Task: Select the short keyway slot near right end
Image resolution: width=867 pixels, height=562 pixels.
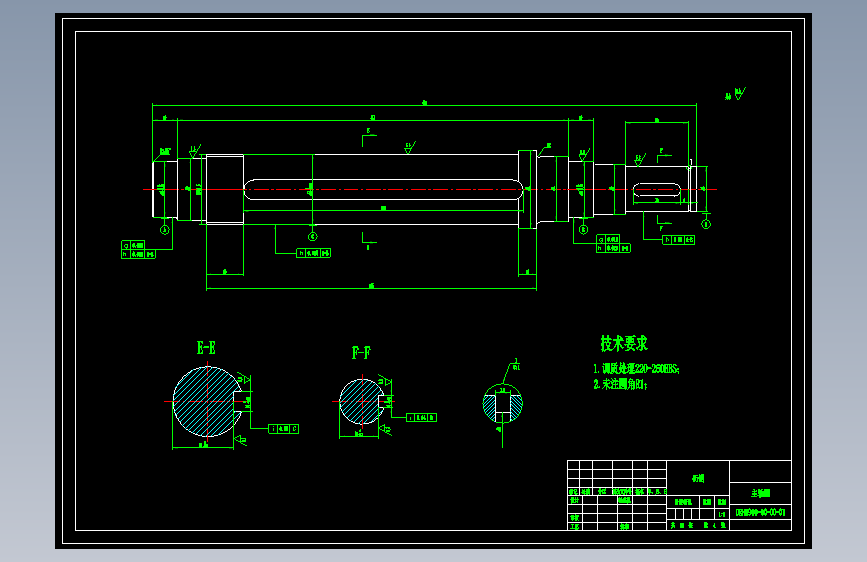Action: (x=656, y=190)
